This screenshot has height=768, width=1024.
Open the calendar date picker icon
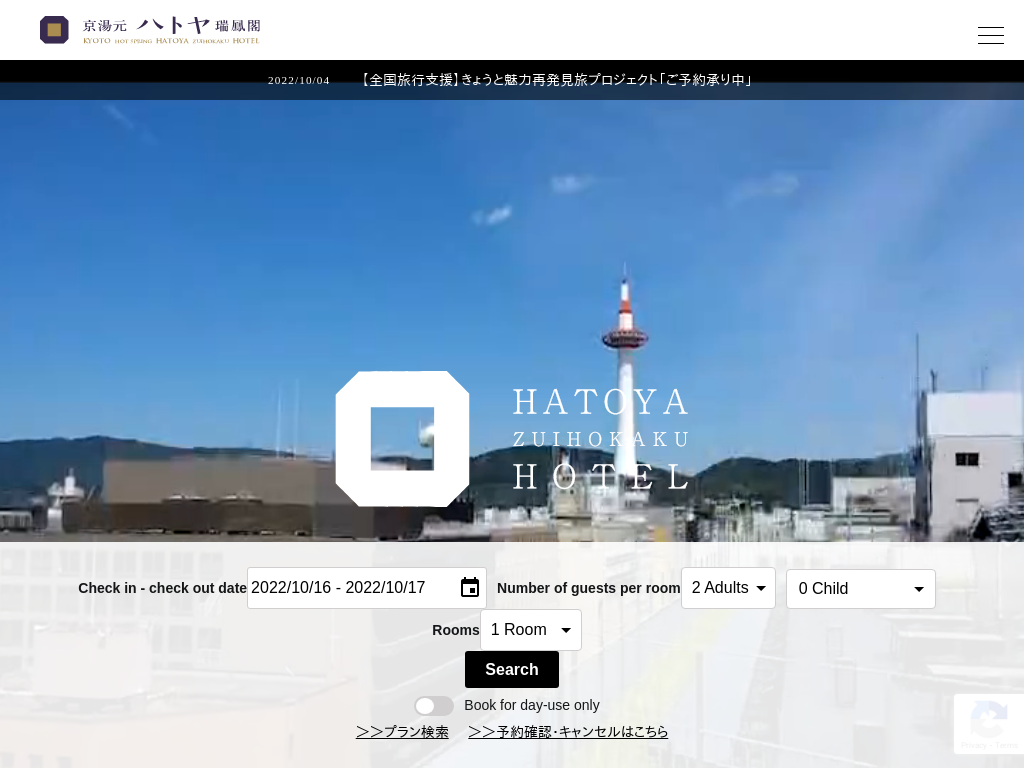(x=470, y=588)
